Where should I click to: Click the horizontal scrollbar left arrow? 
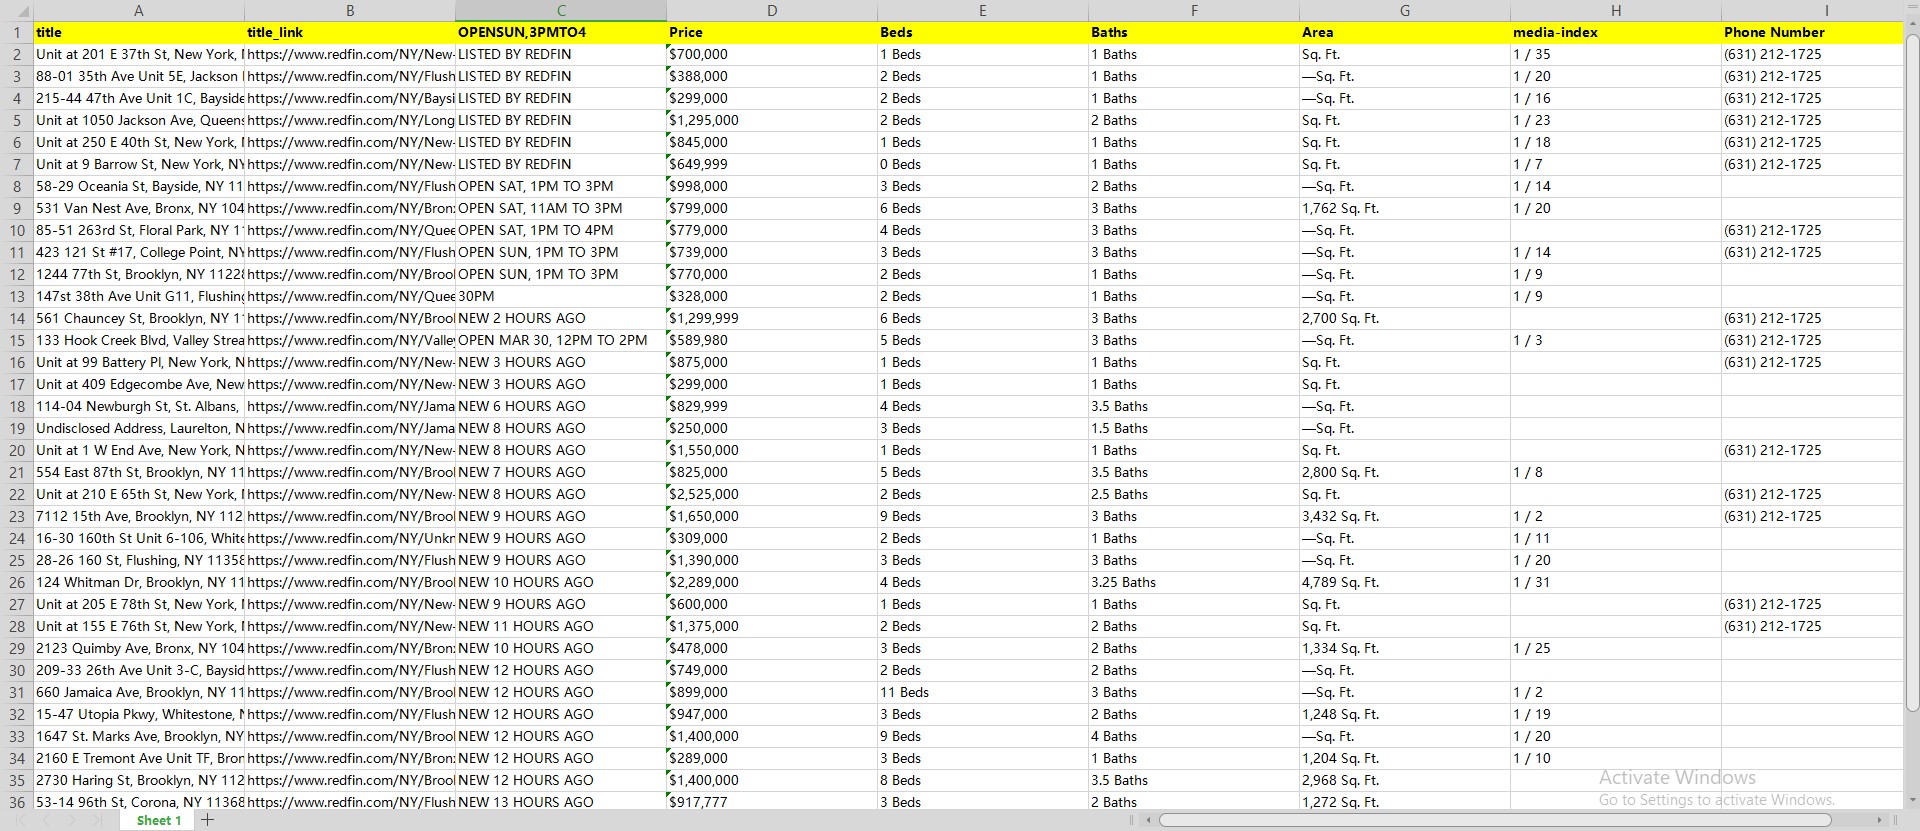[x=1149, y=820]
